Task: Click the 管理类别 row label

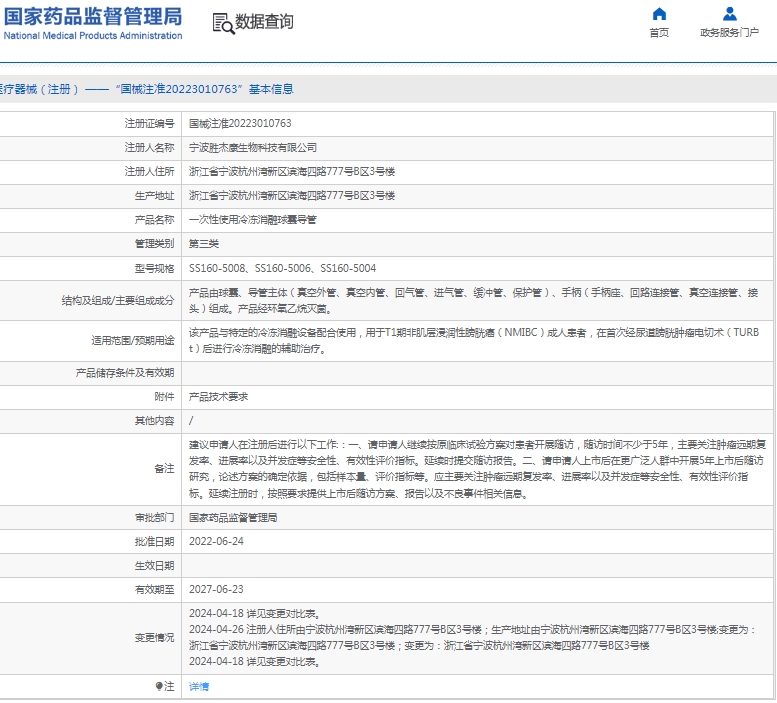Action: [x=155, y=244]
